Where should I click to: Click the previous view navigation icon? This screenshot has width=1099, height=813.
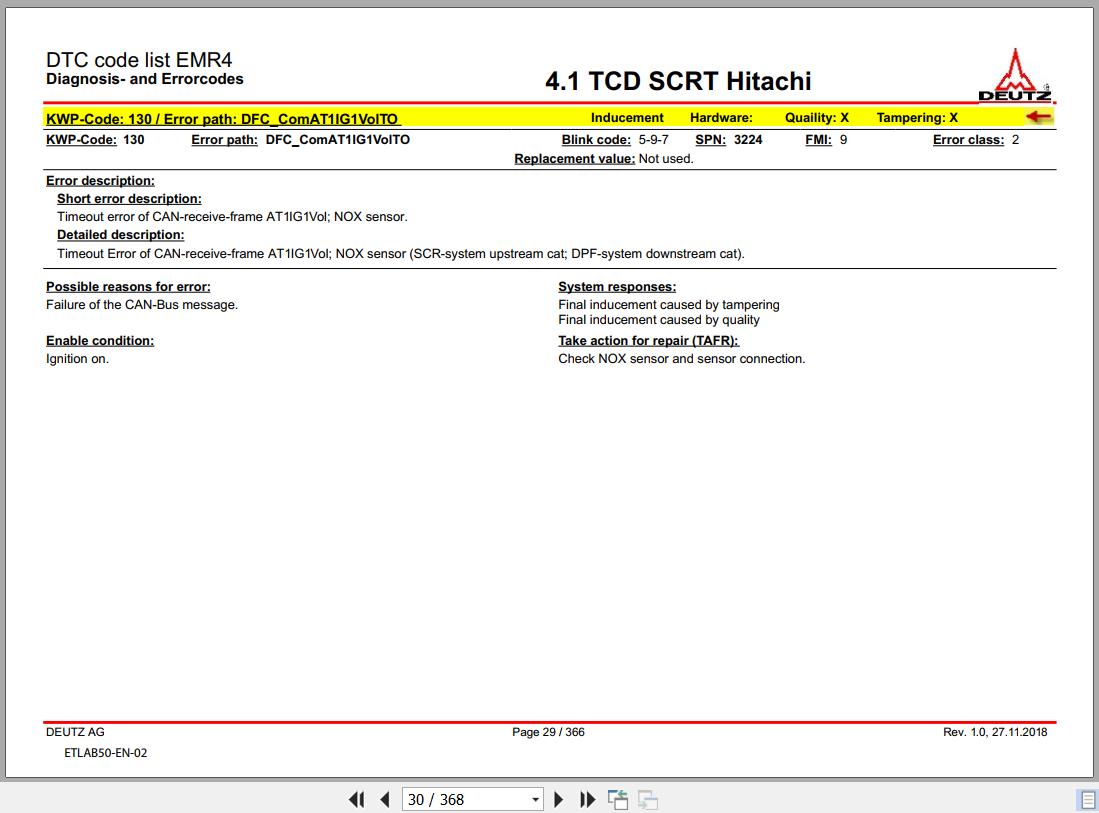tap(617, 800)
